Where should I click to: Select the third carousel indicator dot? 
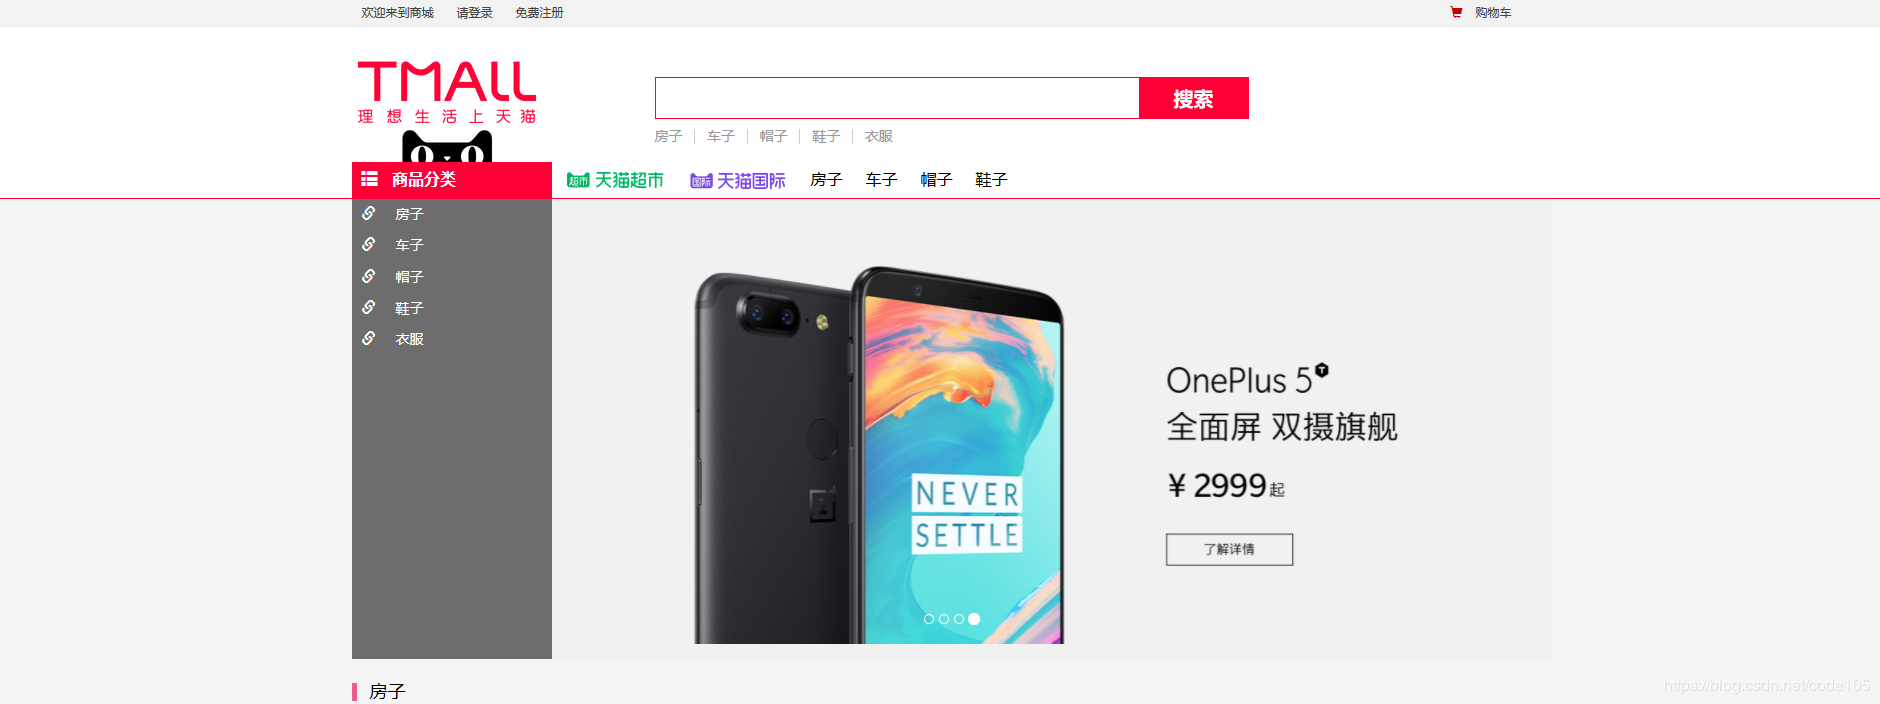[959, 619]
